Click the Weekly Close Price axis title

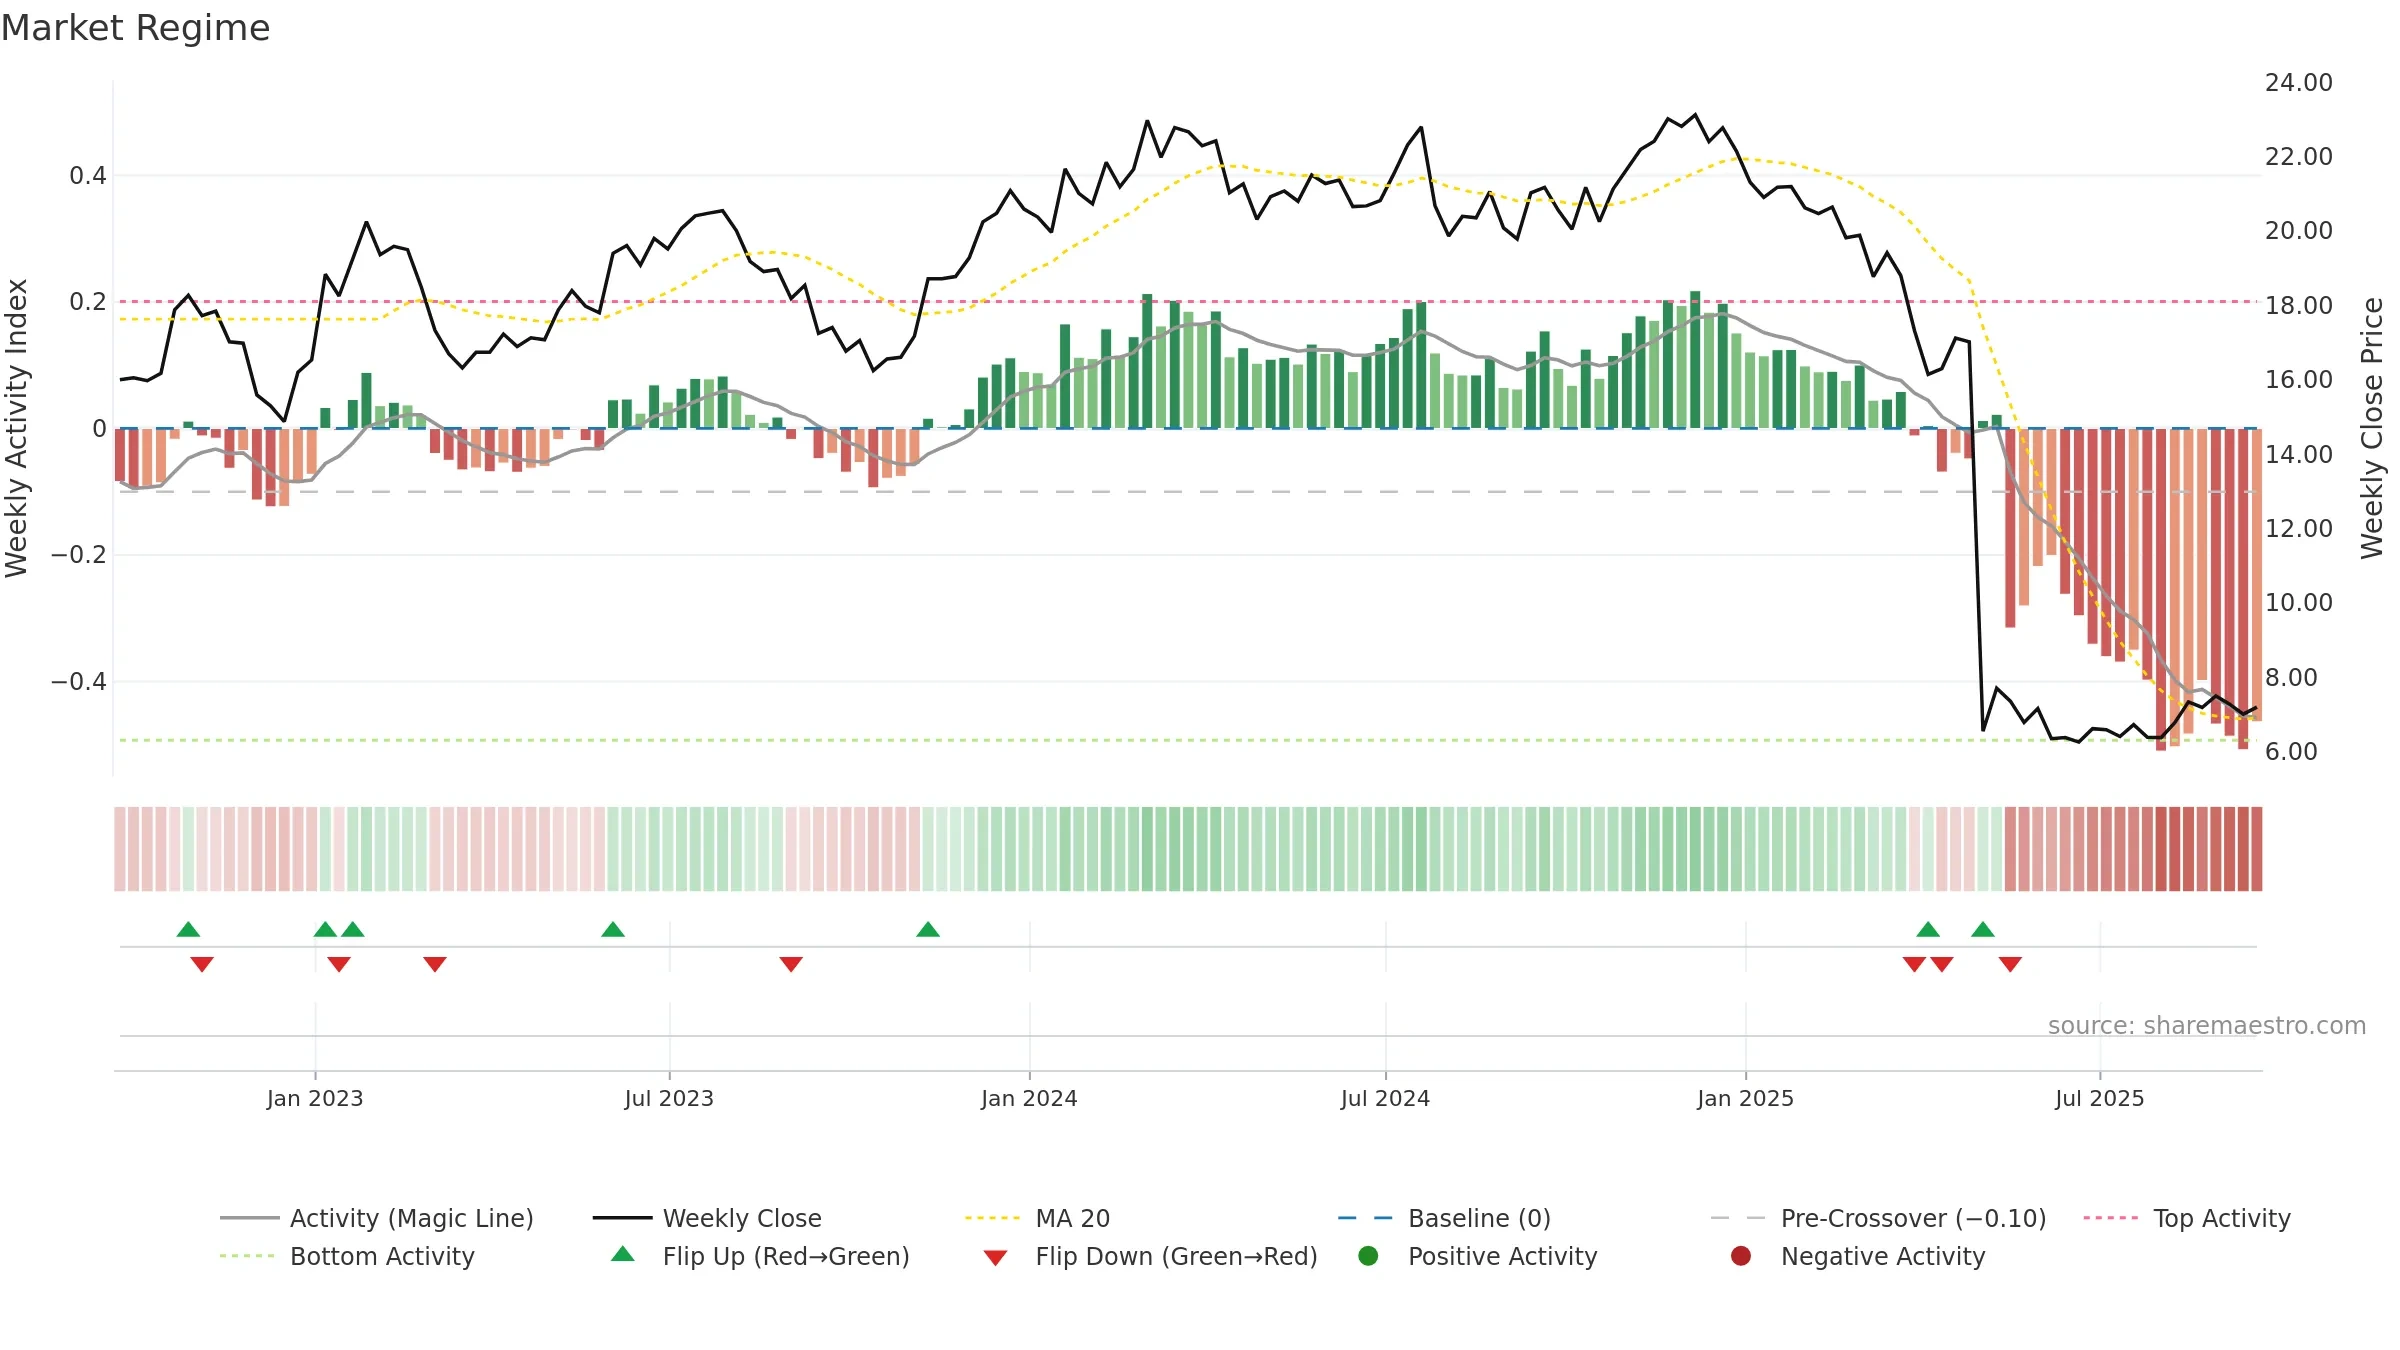pyautogui.click(x=2372, y=428)
